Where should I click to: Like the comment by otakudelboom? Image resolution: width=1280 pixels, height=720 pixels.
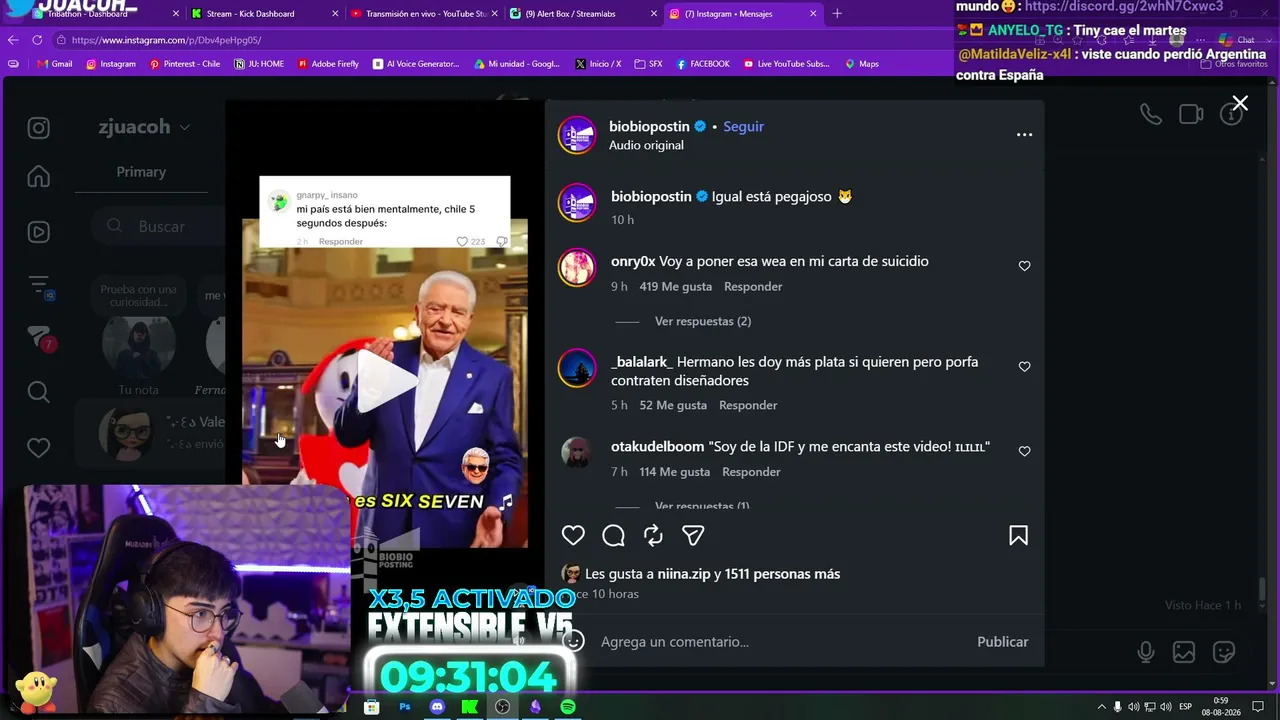(1024, 451)
